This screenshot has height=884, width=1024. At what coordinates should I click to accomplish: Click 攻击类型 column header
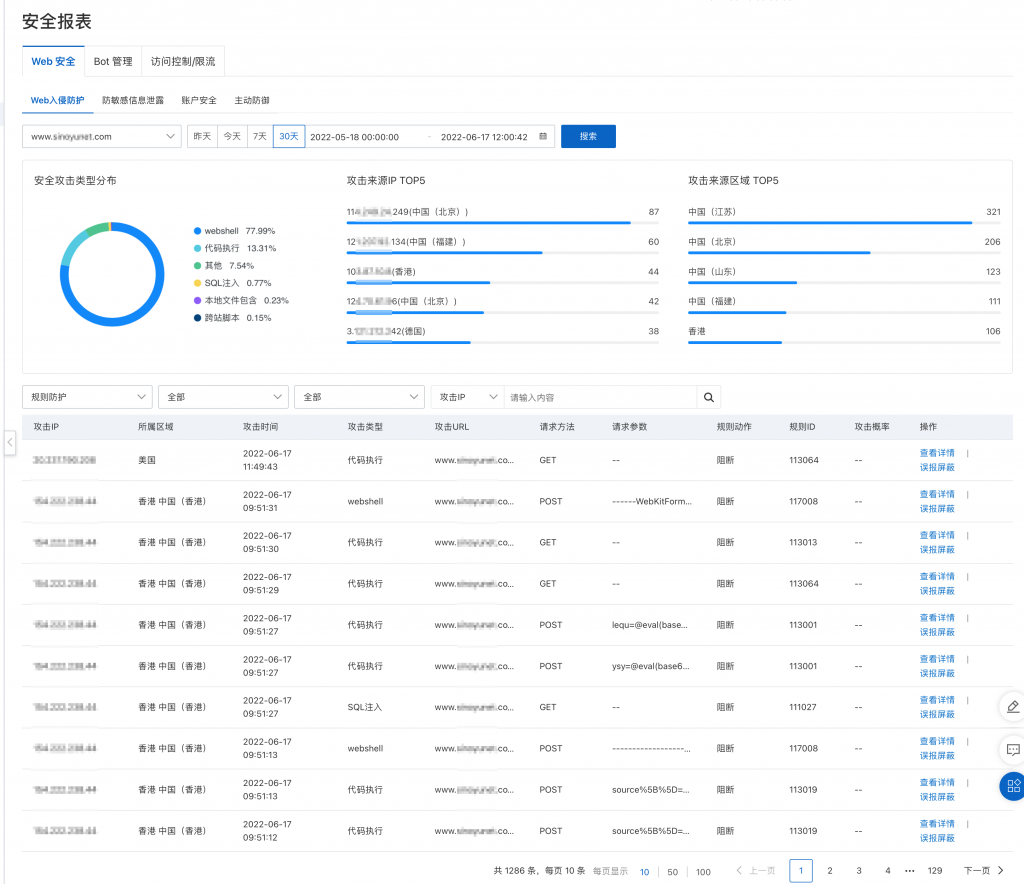click(x=365, y=427)
